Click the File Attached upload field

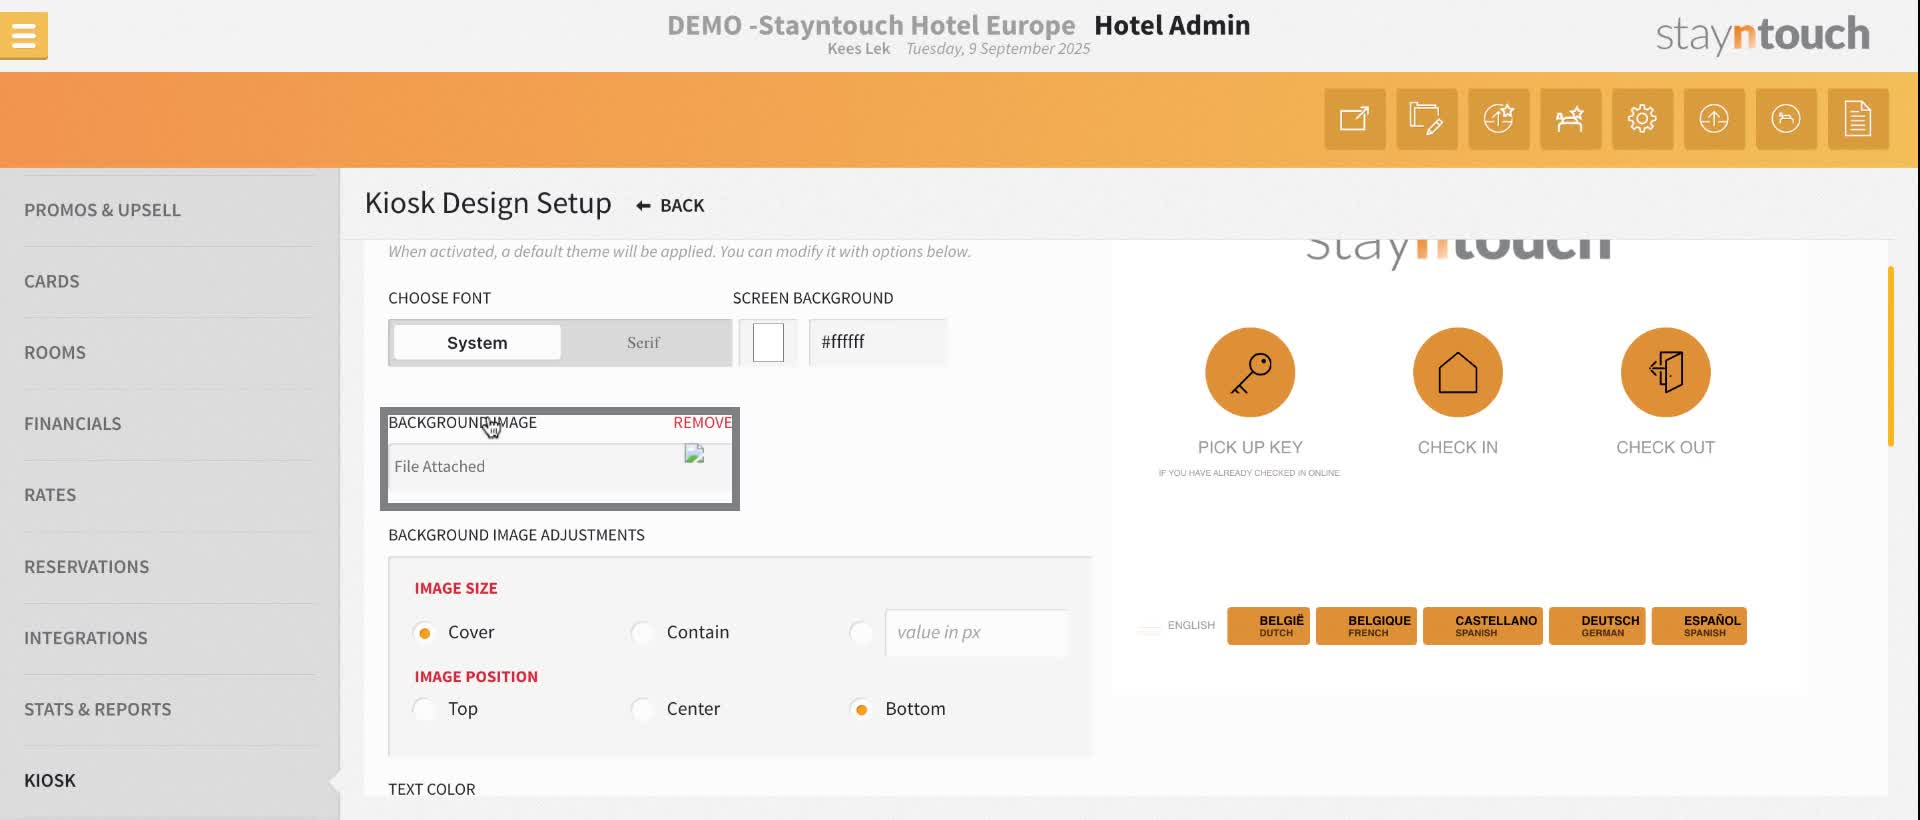click(560, 467)
